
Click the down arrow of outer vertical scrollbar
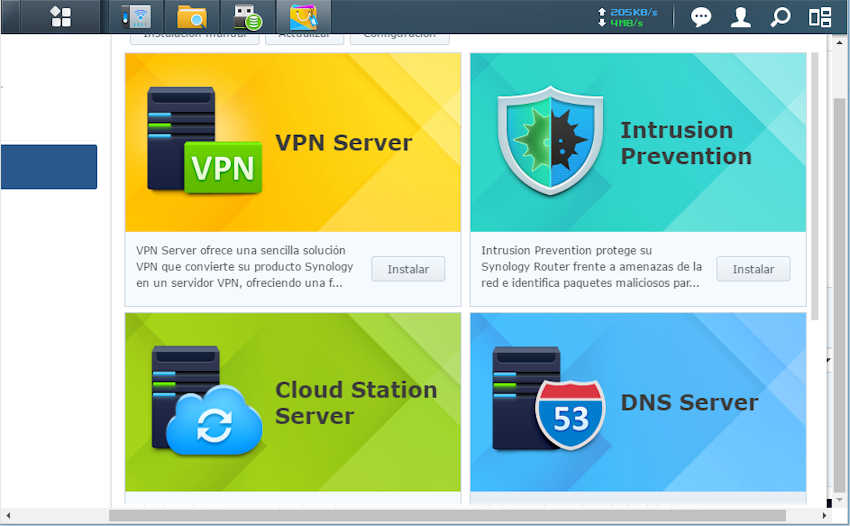(839, 499)
